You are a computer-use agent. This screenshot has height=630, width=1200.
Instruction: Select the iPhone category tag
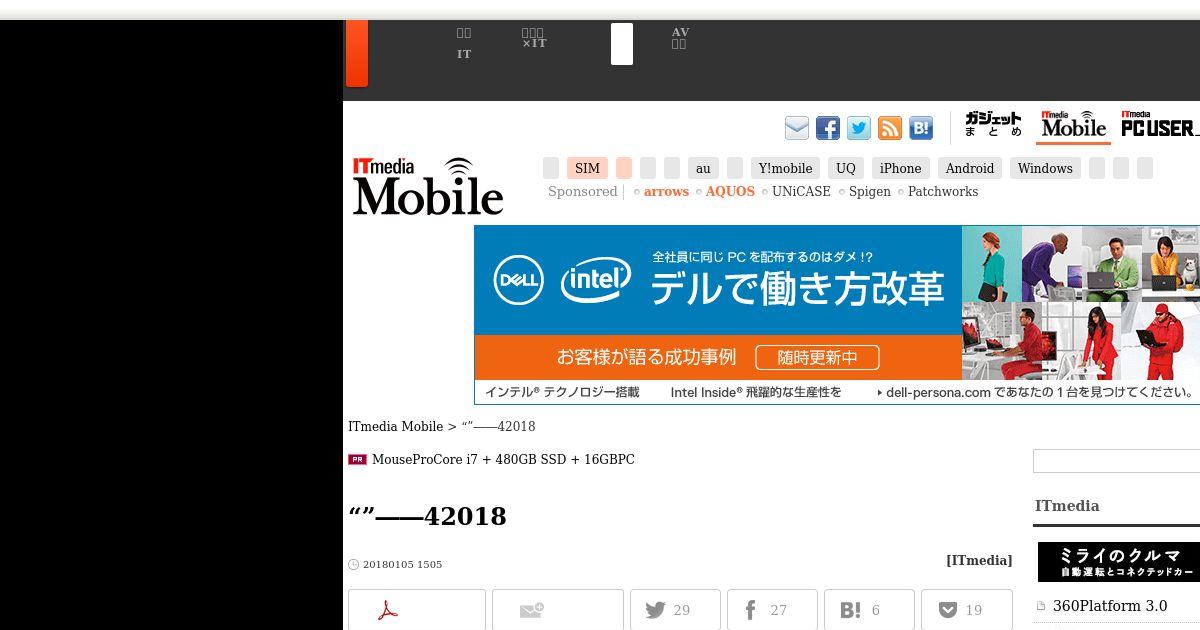pyautogui.click(x=900, y=168)
